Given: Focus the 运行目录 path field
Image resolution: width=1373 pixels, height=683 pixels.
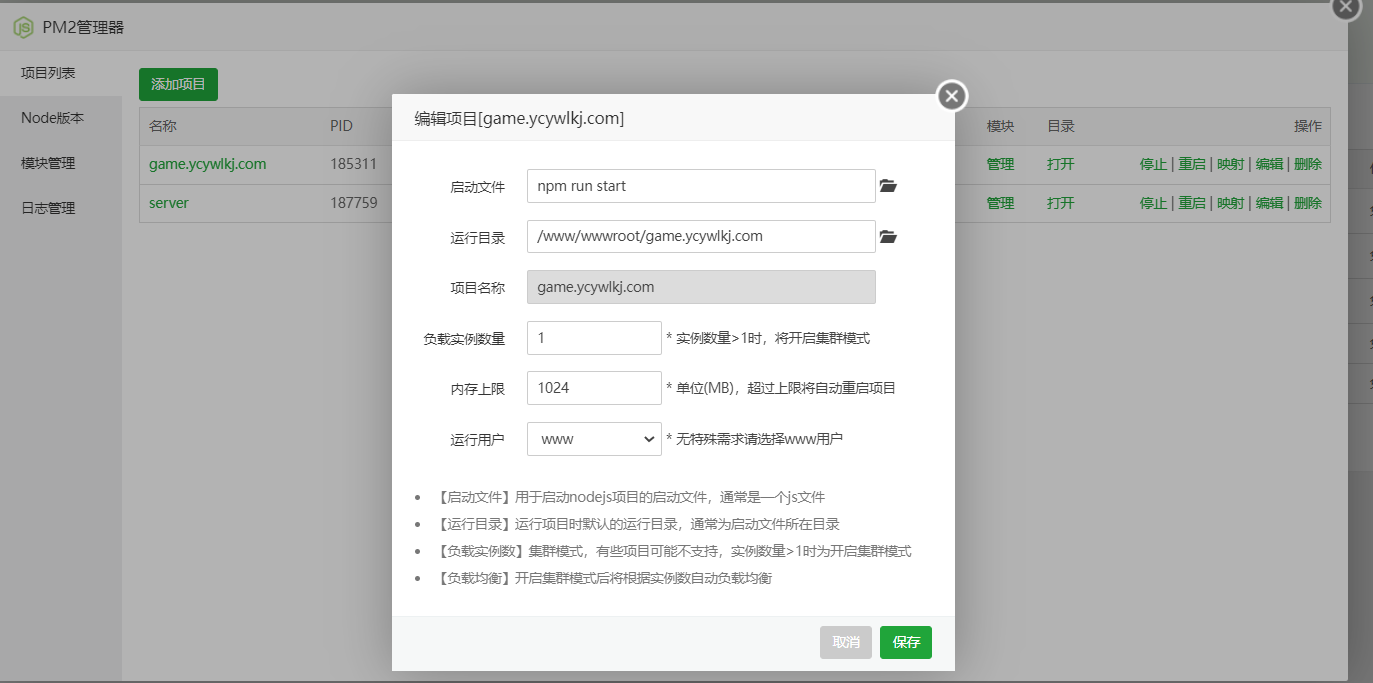Looking at the screenshot, I should pos(700,237).
